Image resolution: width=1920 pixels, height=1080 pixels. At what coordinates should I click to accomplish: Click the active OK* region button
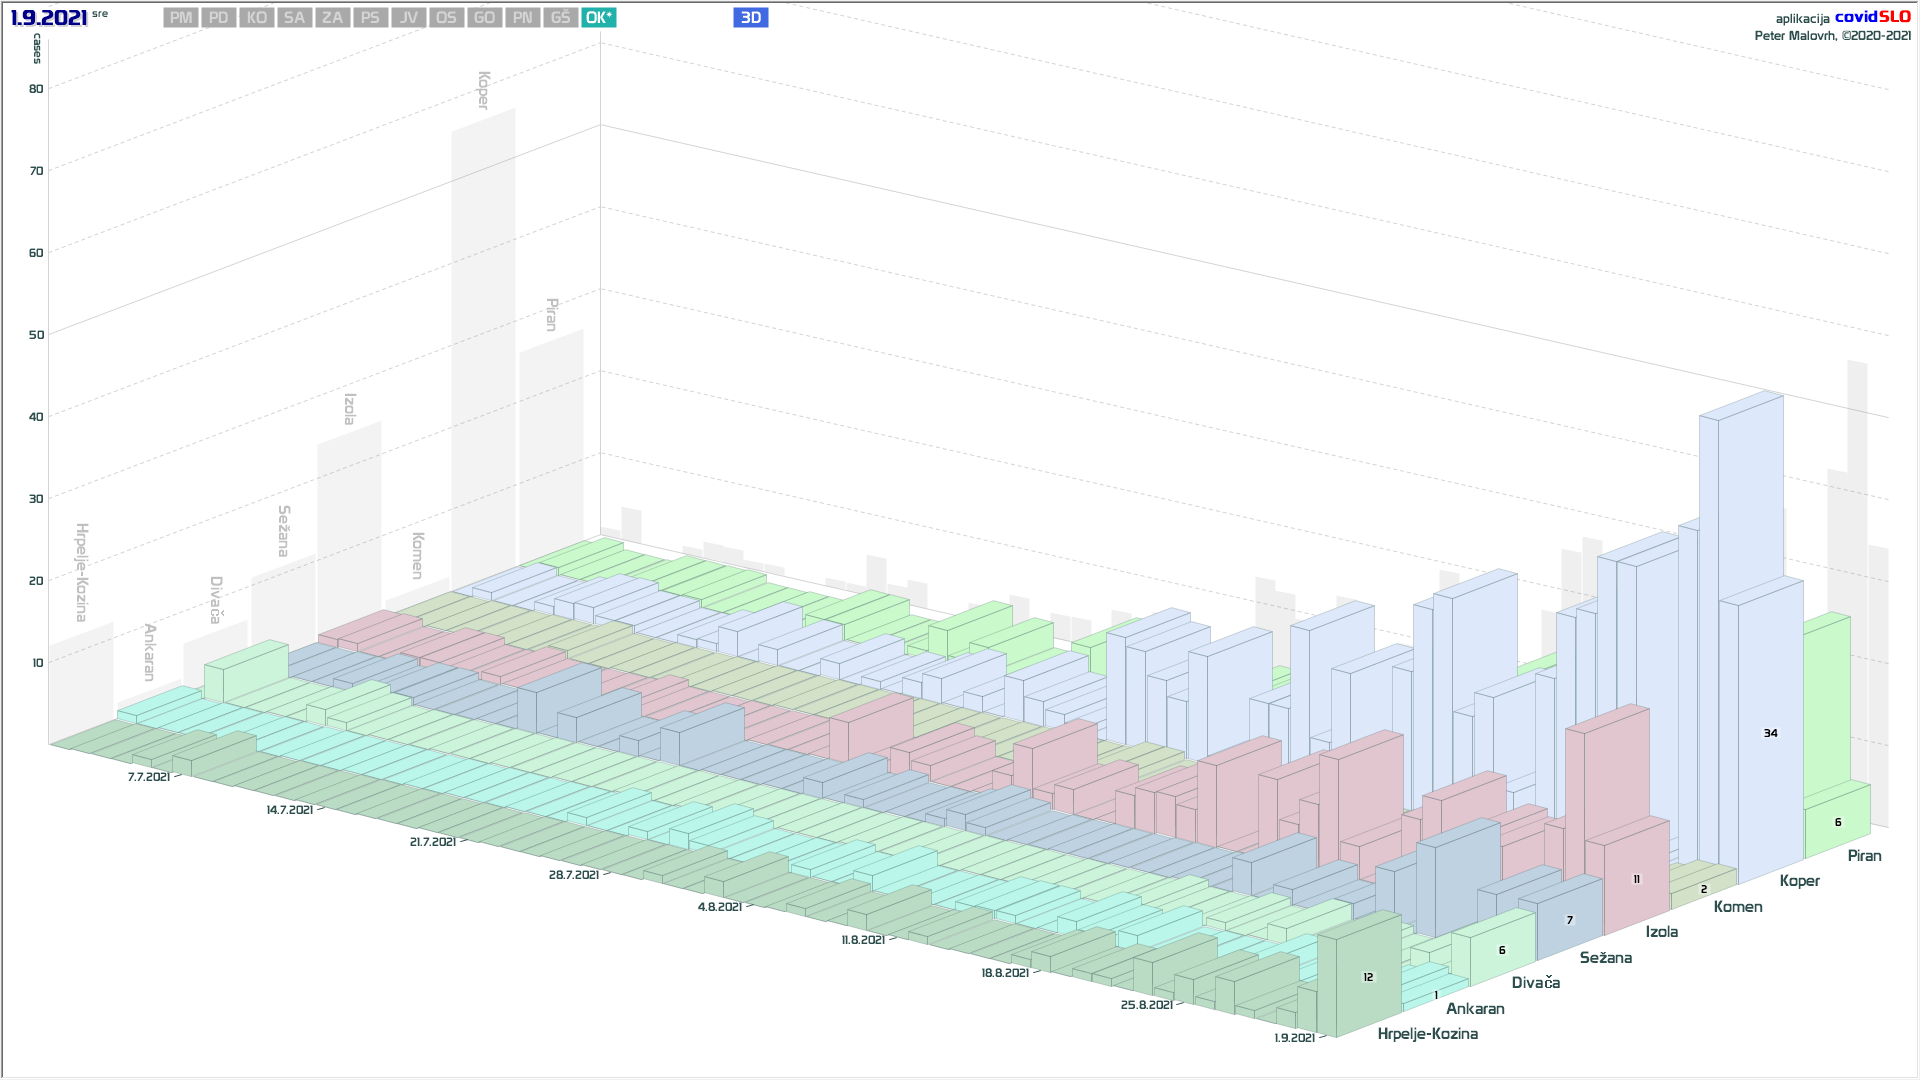(x=598, y=18)
